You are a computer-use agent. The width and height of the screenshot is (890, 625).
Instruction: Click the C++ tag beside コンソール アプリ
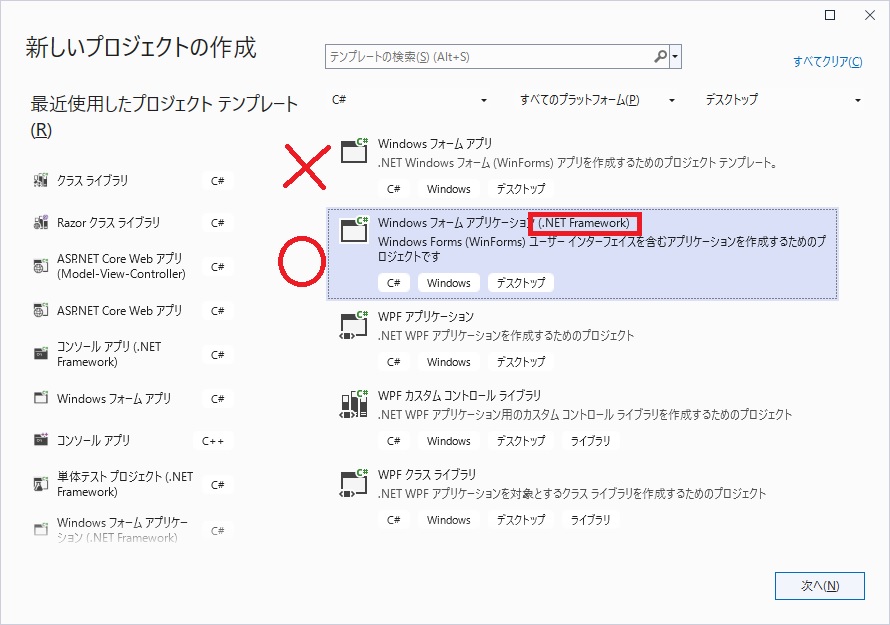coord(213,441)
